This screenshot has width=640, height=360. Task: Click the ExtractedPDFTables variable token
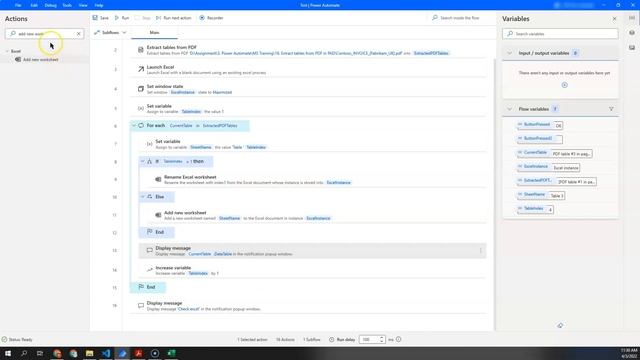[x=431, y=53]
